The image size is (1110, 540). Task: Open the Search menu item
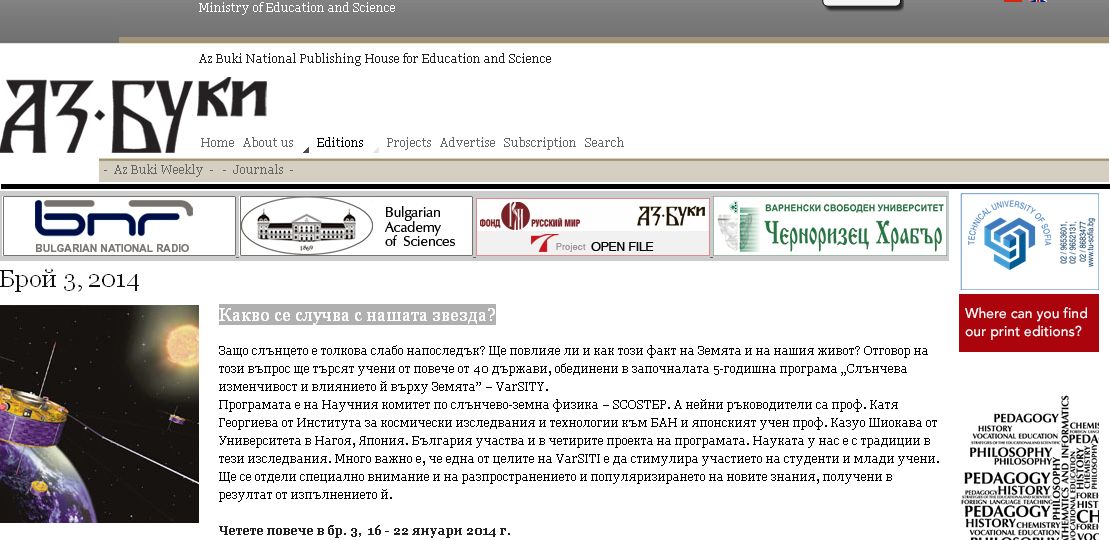tap(604, 142)
